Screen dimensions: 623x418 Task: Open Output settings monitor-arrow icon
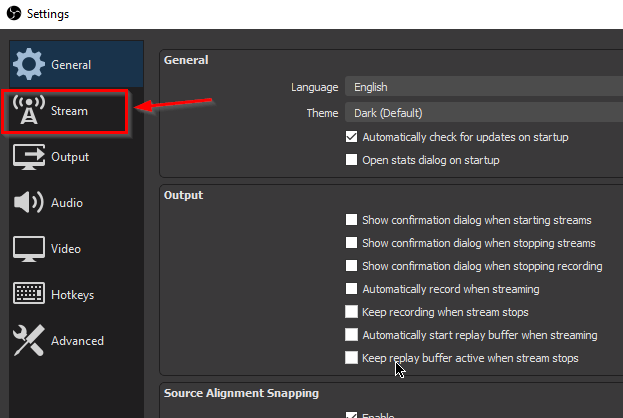coord(29,157)
